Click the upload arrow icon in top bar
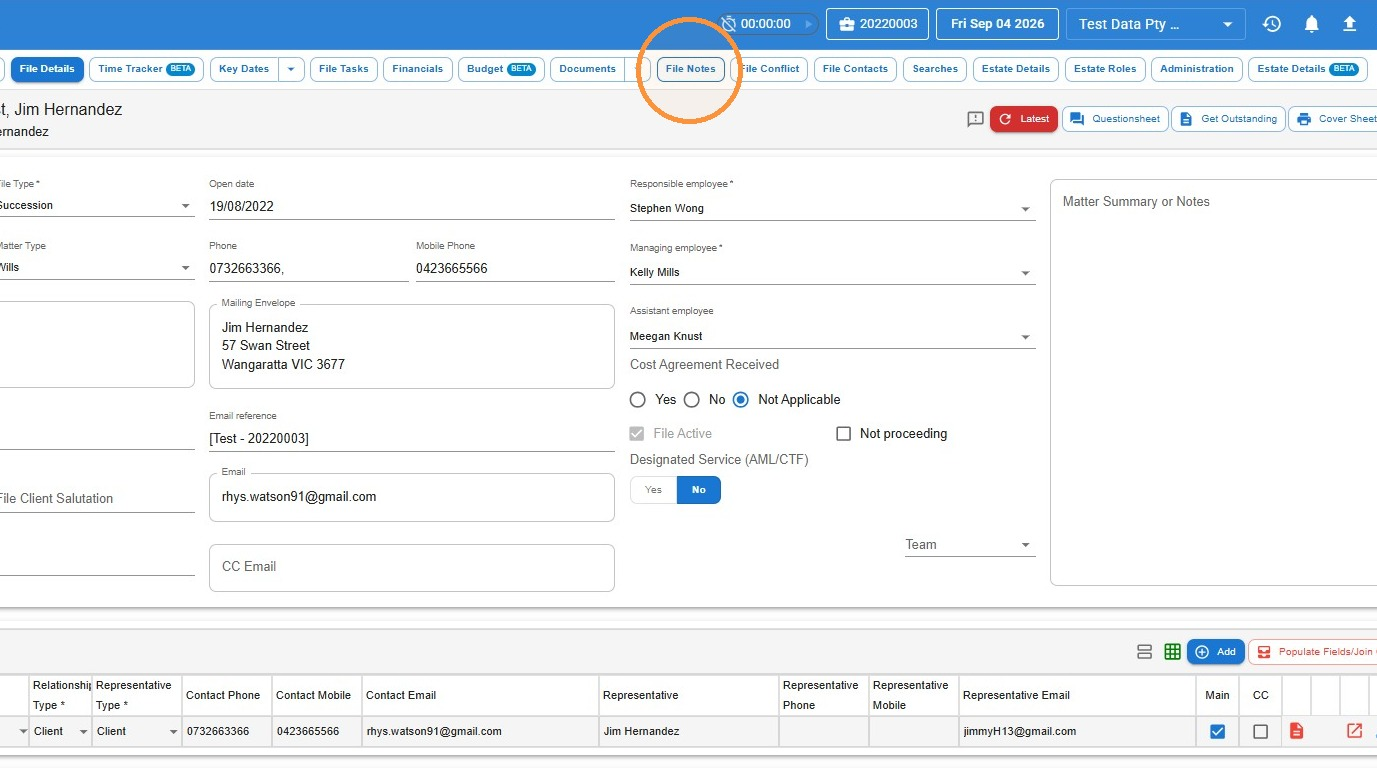This screenshot has height=768, width=1377. point(1350,24)
